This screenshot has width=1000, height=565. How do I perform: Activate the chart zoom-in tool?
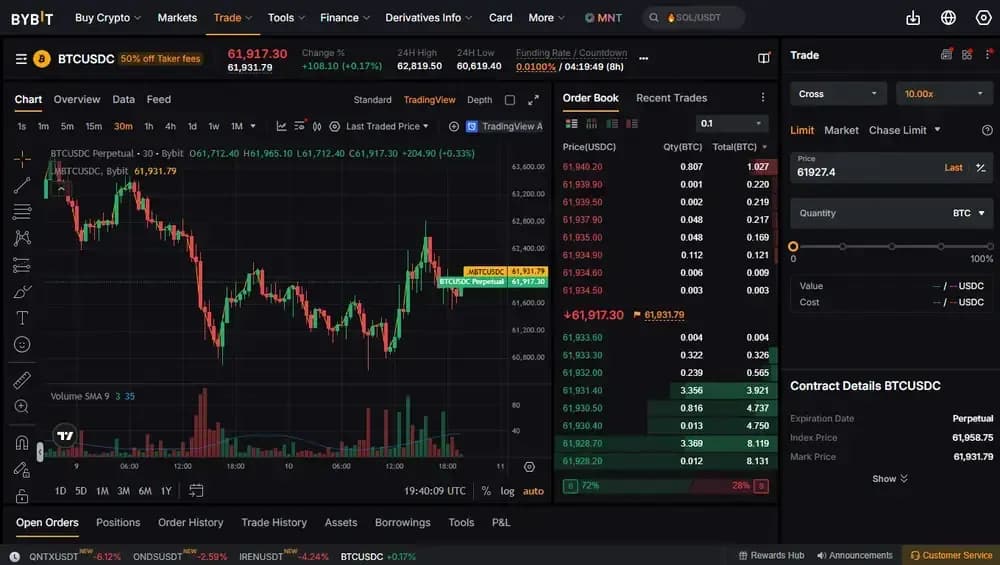[22, 406]
